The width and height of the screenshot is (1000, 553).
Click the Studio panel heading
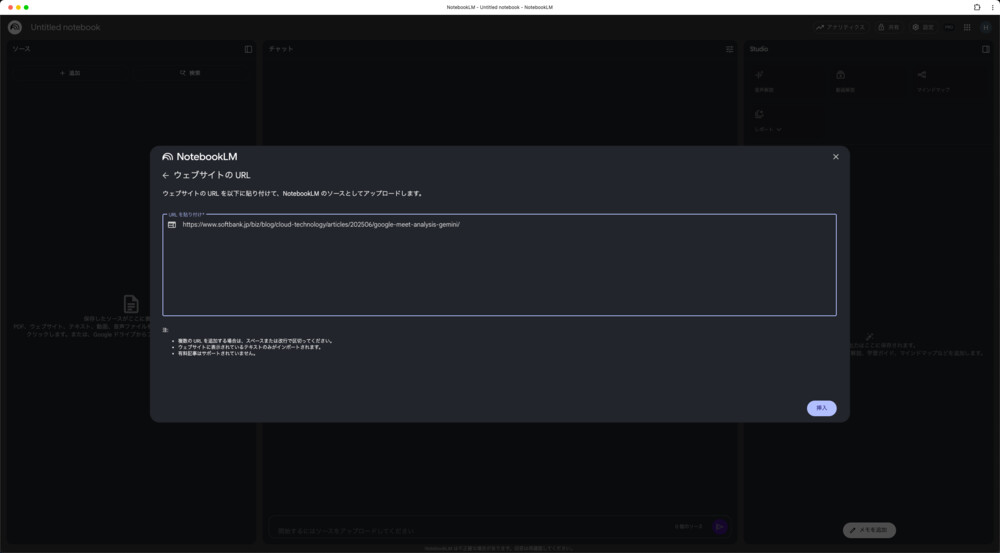[759, 49]
